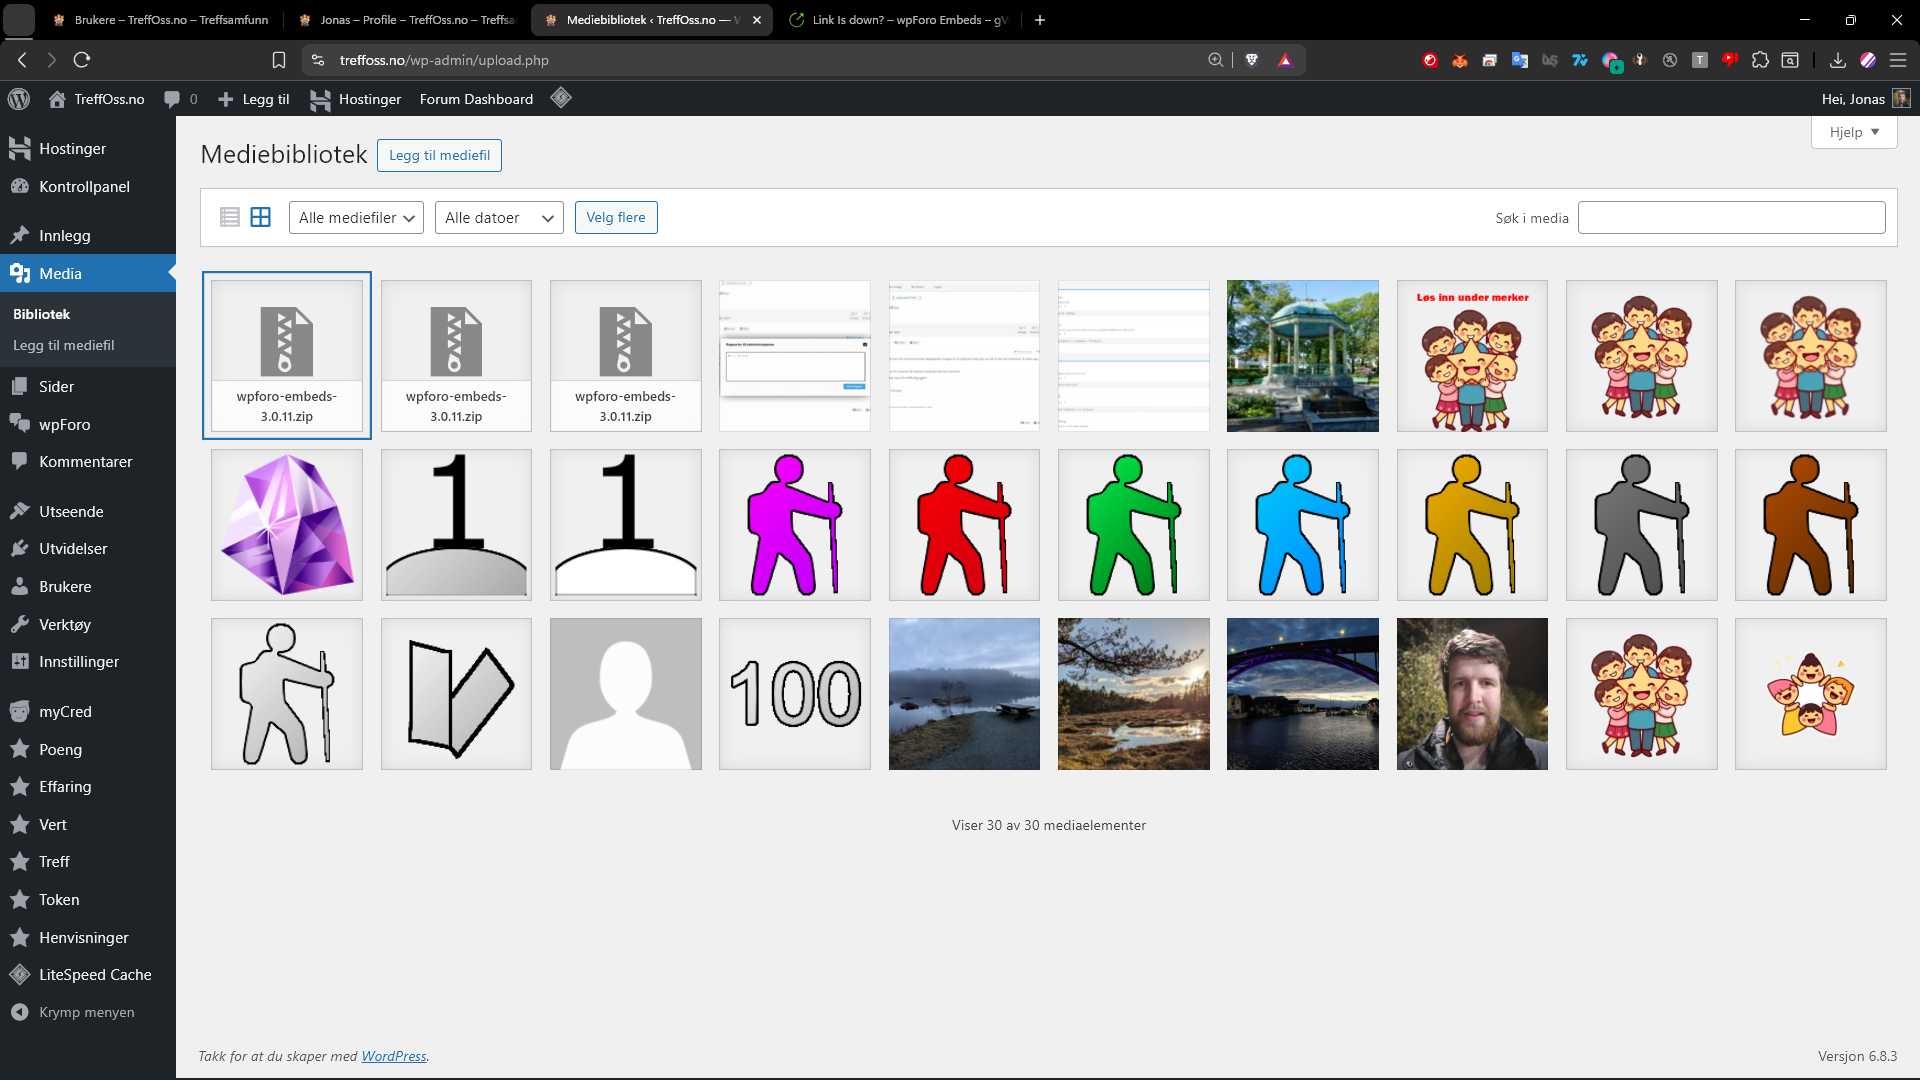Screen dimensions: 1920x1080
Task: Open browser extensions puzzle icon
Action: coord(1760,60)
